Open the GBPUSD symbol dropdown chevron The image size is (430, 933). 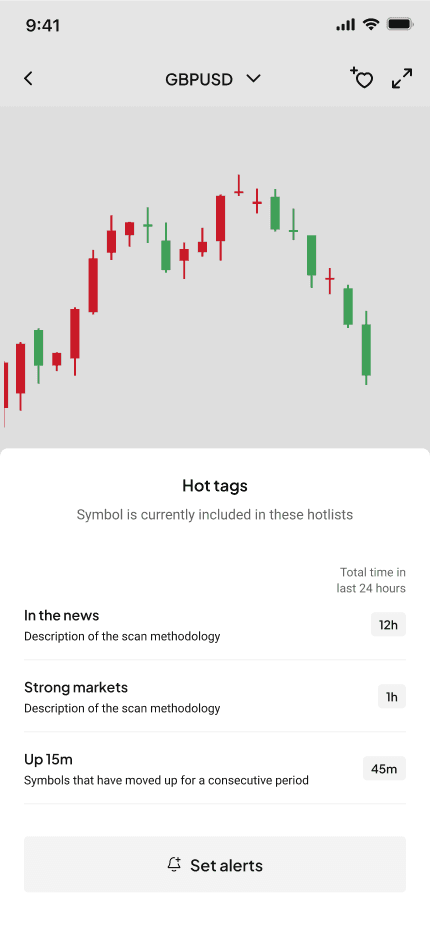click(x=254, y=79)
